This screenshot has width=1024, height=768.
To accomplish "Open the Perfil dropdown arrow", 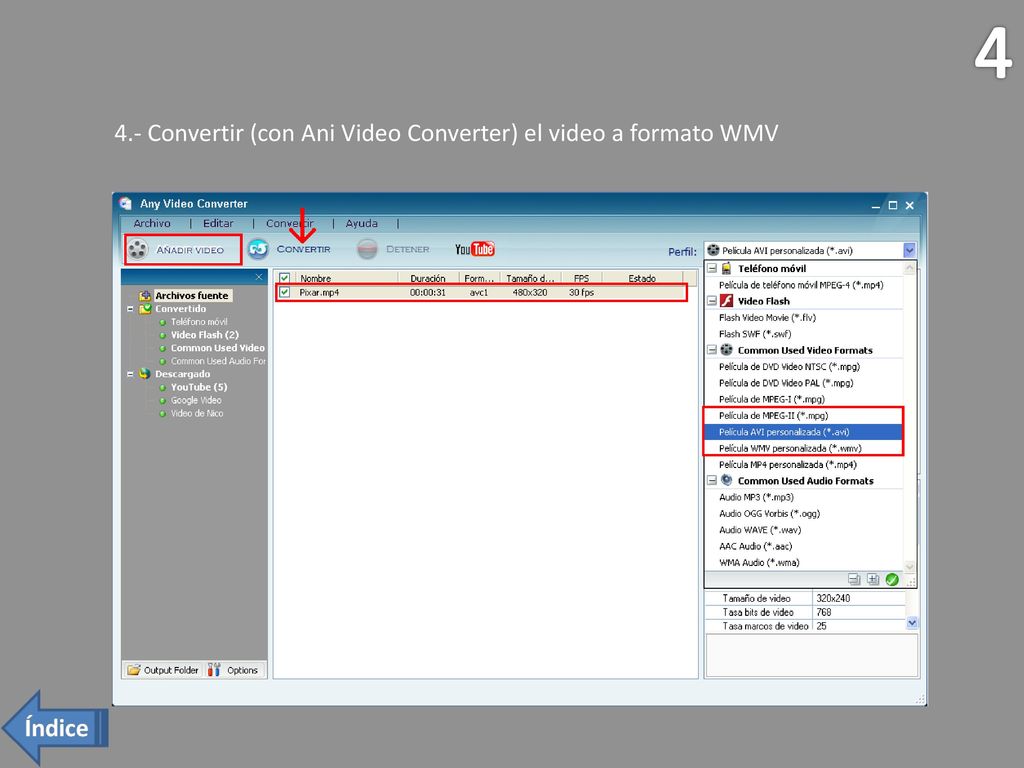I will click(909, 250).
